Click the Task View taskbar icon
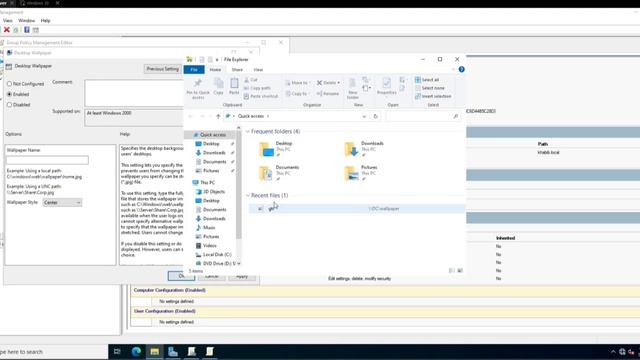The height and width of the screenshot is (360, 640). (x=117, y=351)
